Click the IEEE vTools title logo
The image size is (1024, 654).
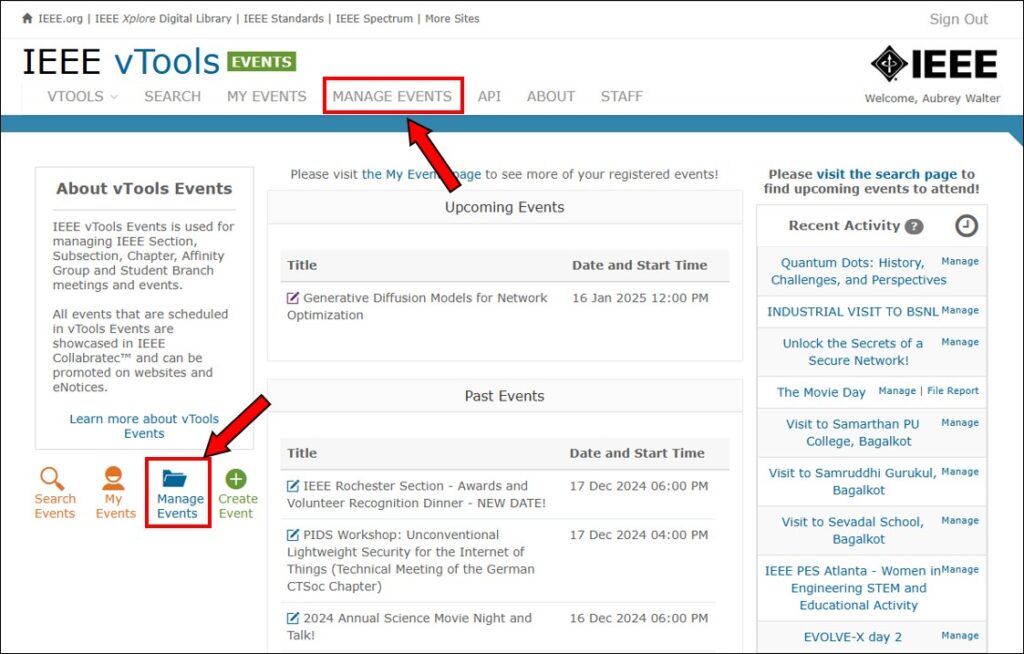pos(121,62)
